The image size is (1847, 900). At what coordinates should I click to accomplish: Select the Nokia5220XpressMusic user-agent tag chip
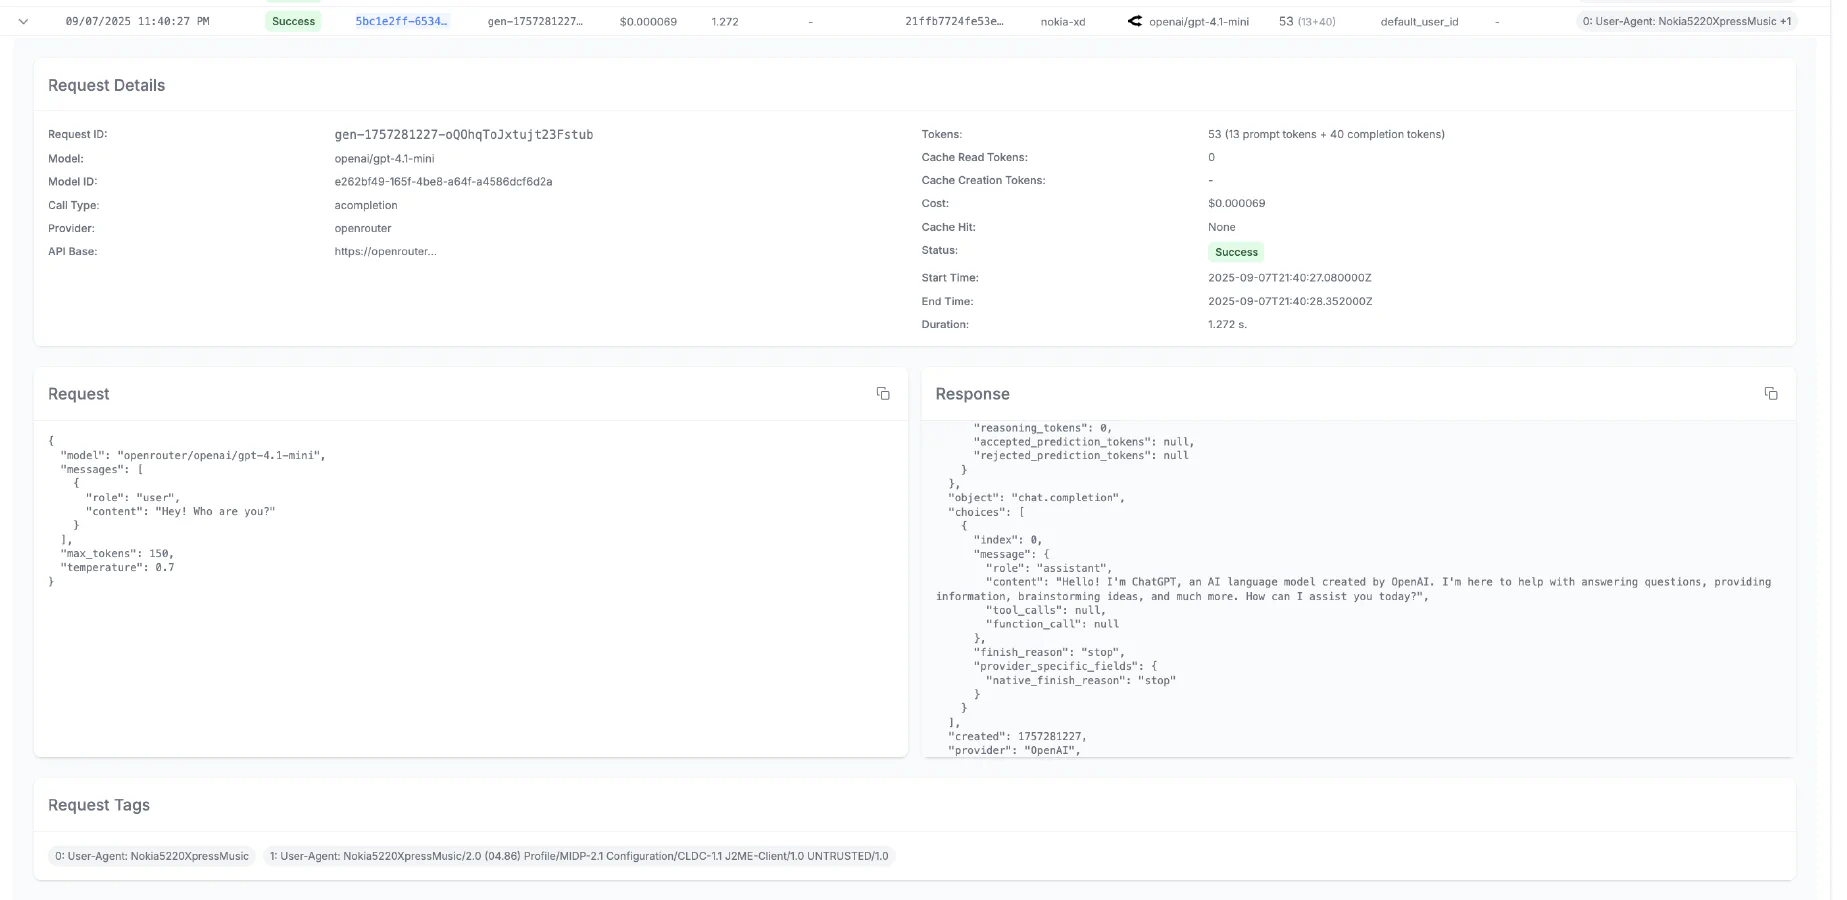click(152, 856)
